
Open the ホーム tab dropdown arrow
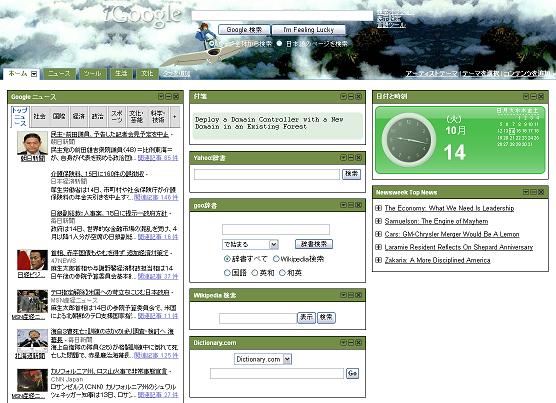pyautogui.click(x=34, y=74)
